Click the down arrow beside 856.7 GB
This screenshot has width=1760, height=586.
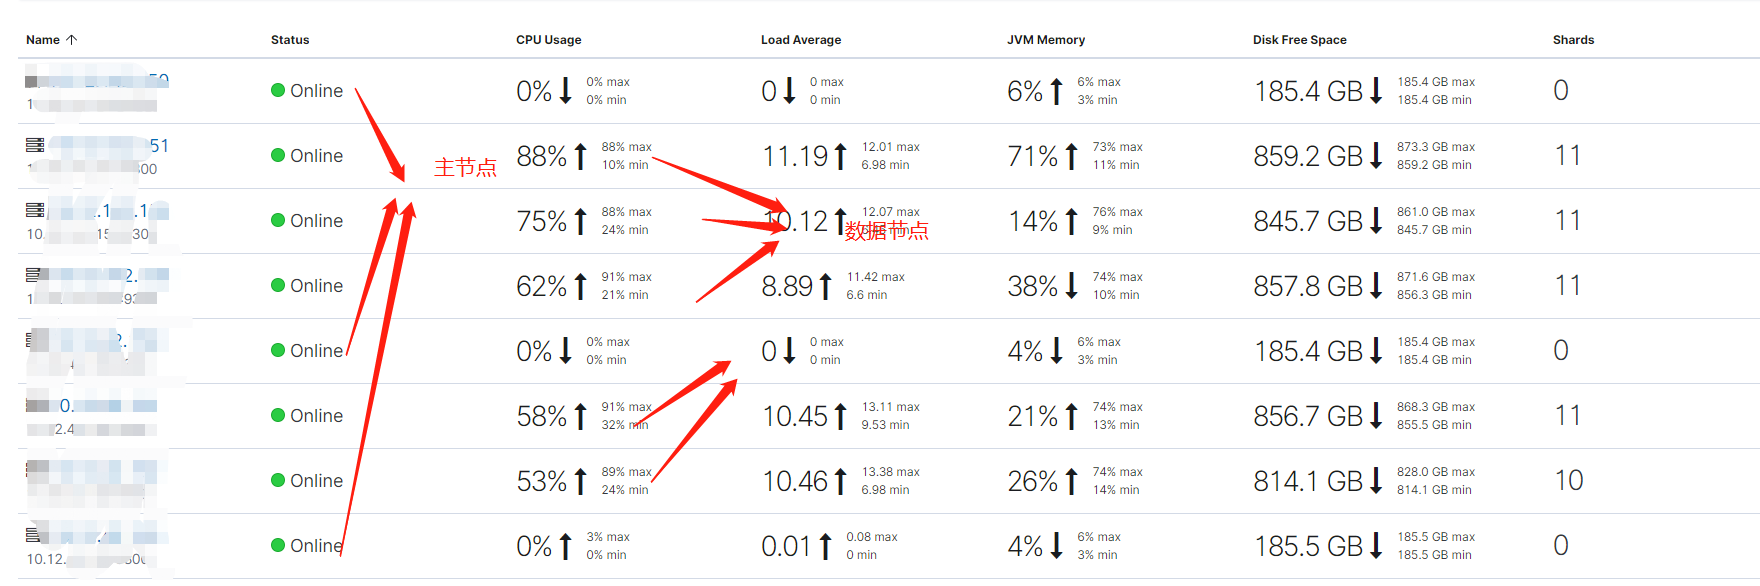pos(1376,416)
